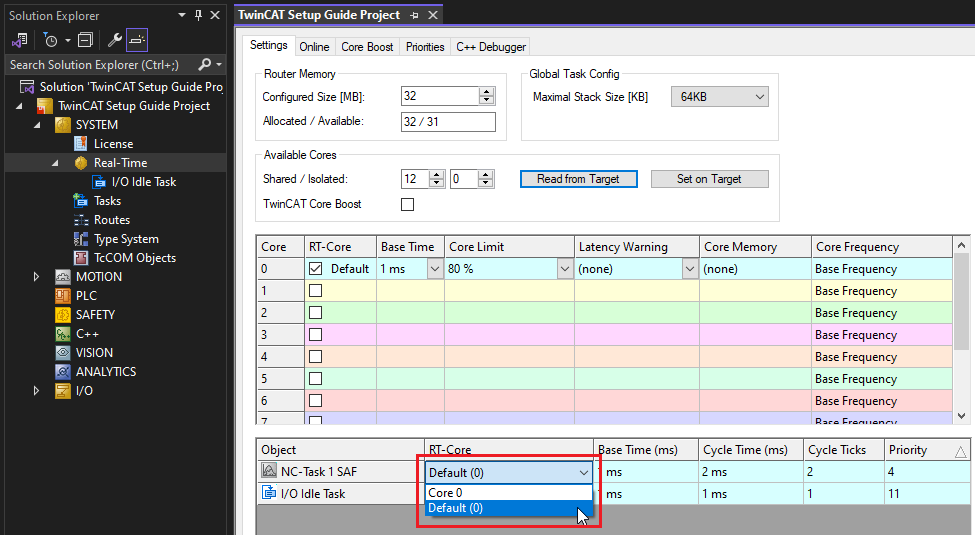Sort the task table by Priority column header
The width and height of the screenshot is (975, 535).
click(926, 450)
